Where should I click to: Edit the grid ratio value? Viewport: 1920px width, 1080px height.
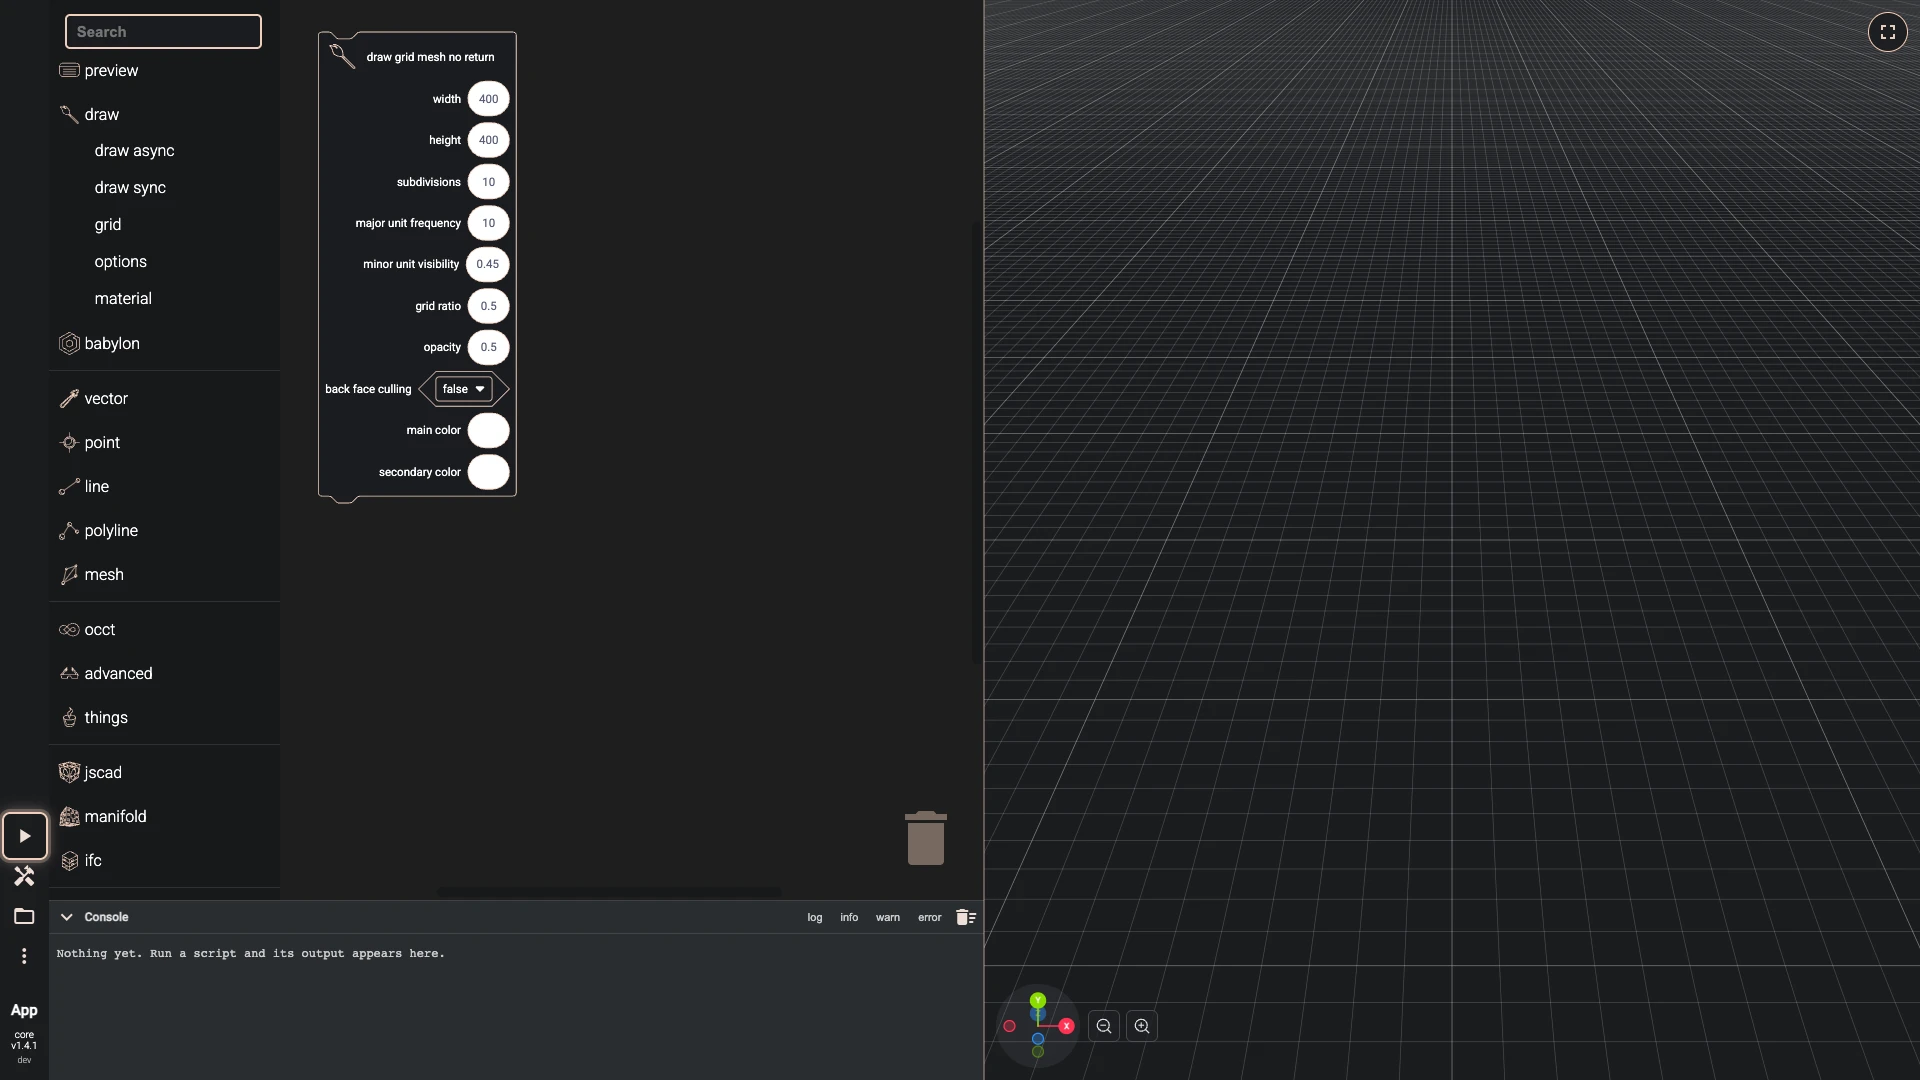[x=488, y=306]
